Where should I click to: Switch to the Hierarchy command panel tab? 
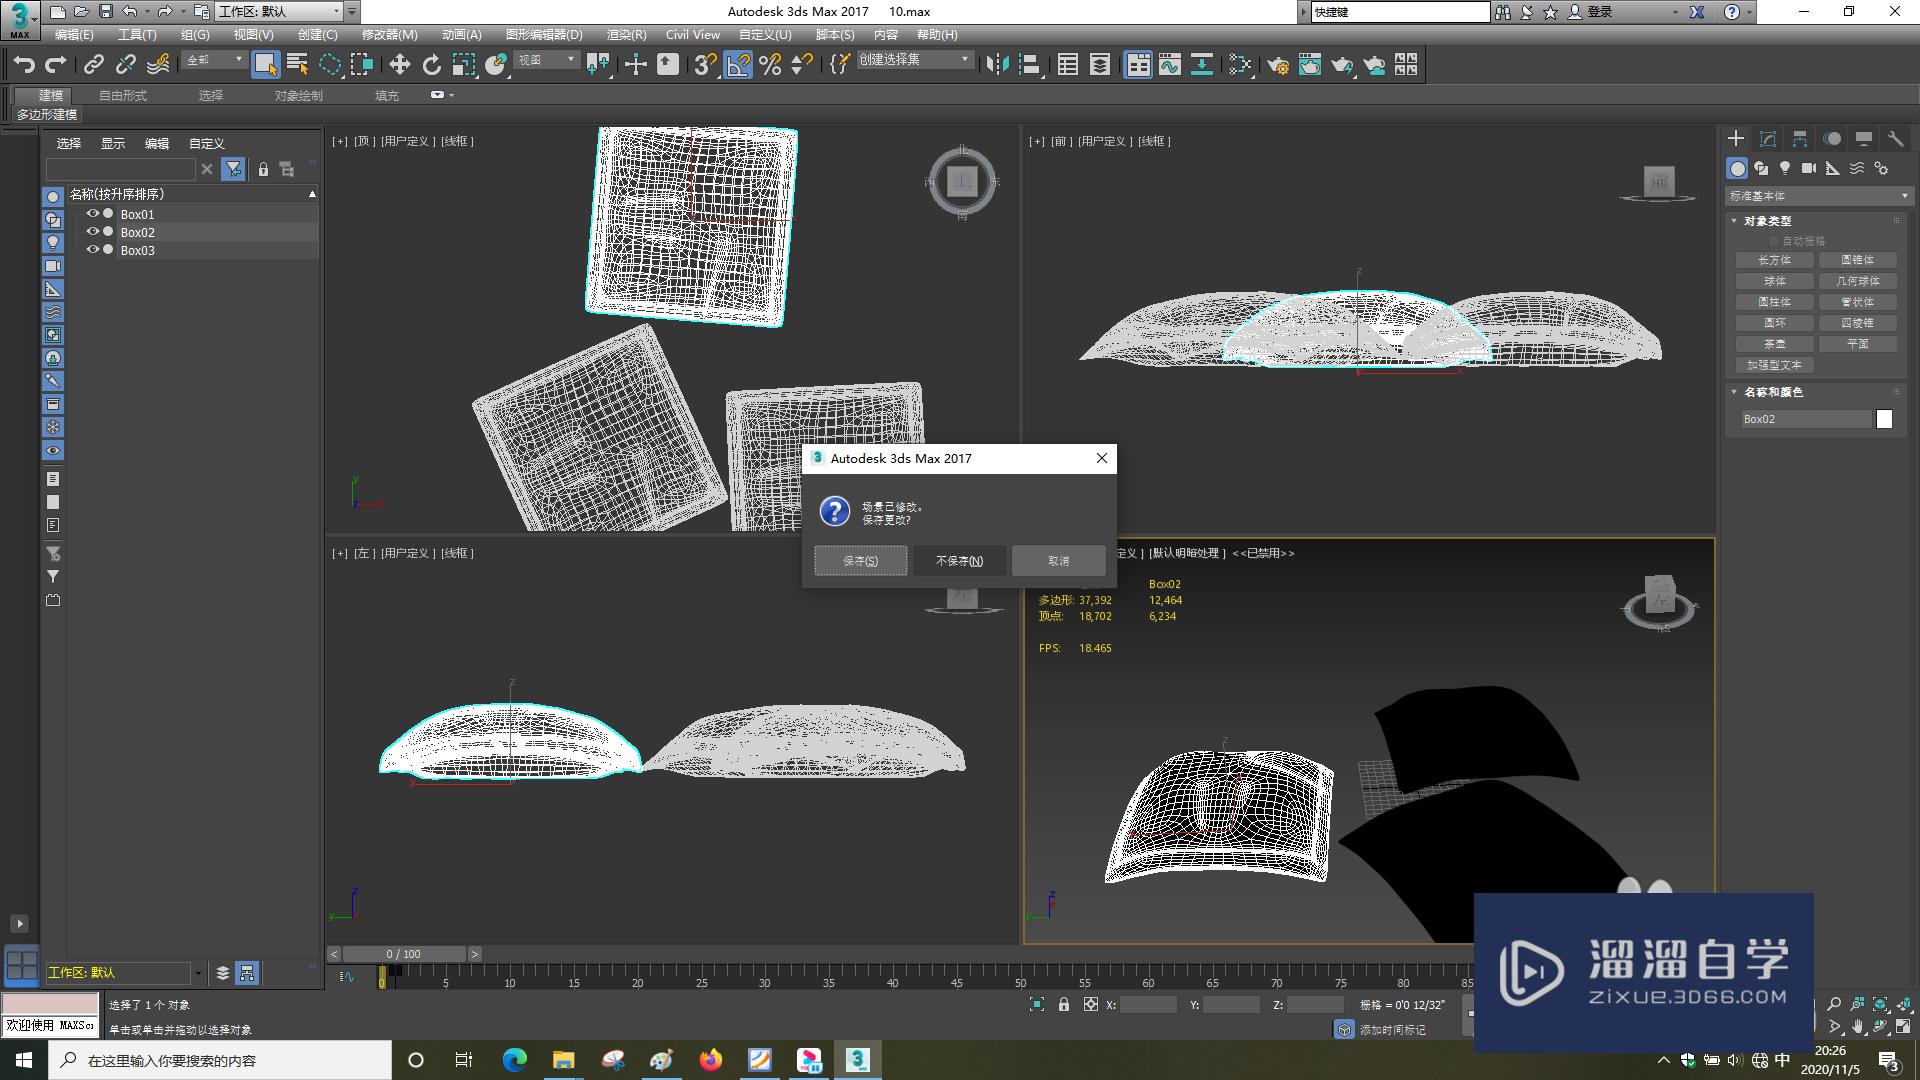tap(1800, 139)
